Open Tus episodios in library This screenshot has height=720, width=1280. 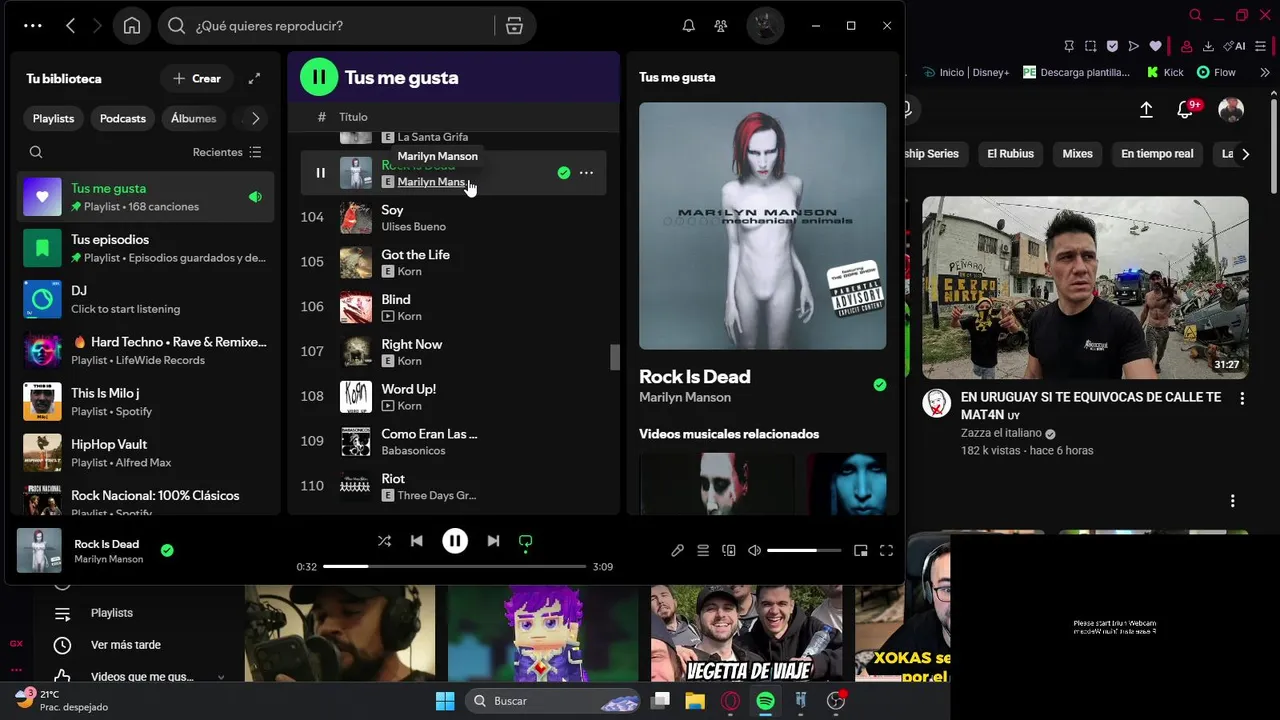pos(146,248)
